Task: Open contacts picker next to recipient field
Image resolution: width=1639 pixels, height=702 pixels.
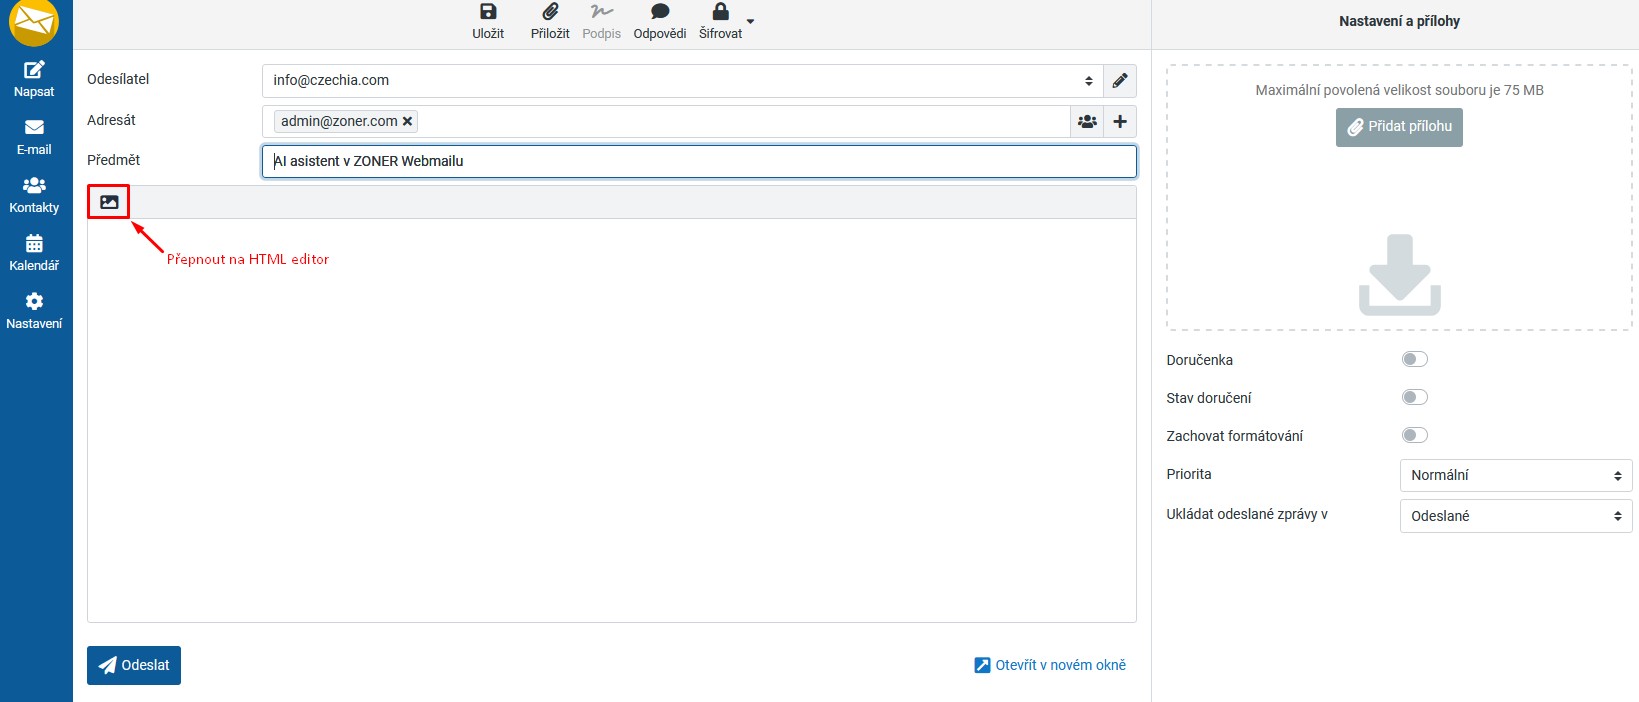Action: (x=1087, y=122)
